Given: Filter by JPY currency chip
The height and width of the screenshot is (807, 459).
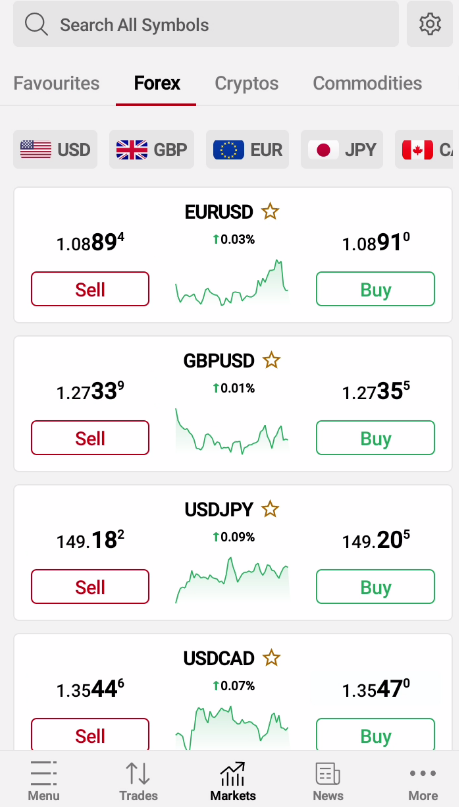Looking at the screenshot, I should tap(342, 150).
